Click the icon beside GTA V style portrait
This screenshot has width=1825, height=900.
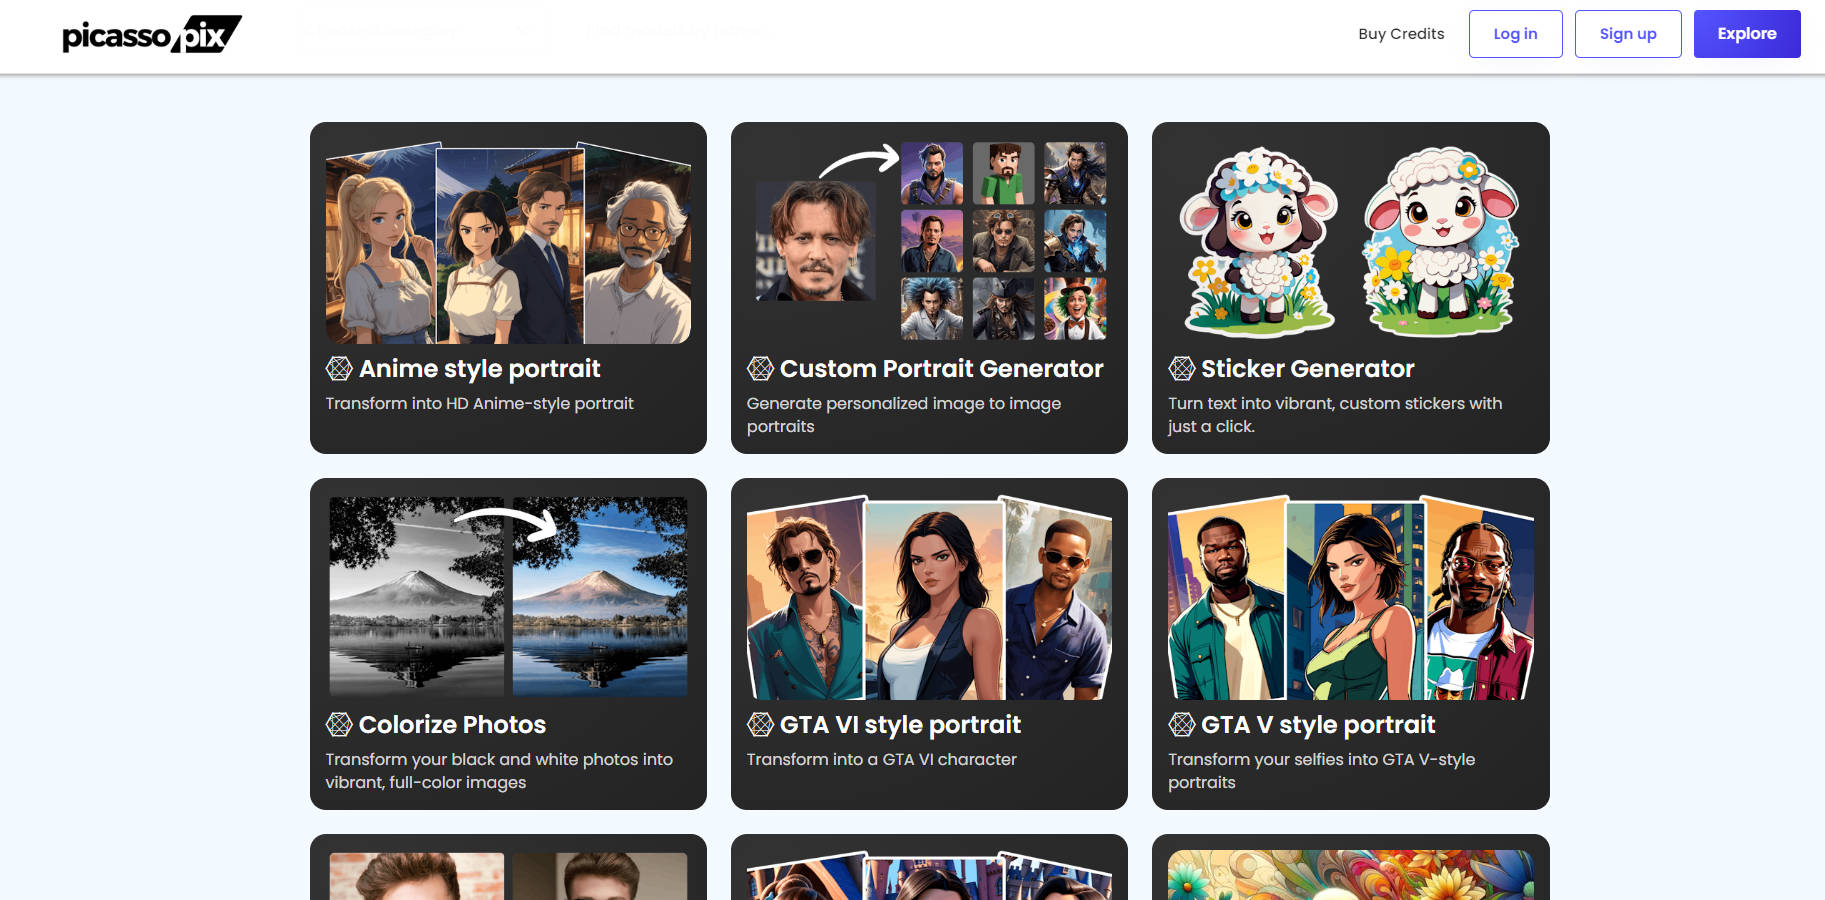(x=1181, y=725)
